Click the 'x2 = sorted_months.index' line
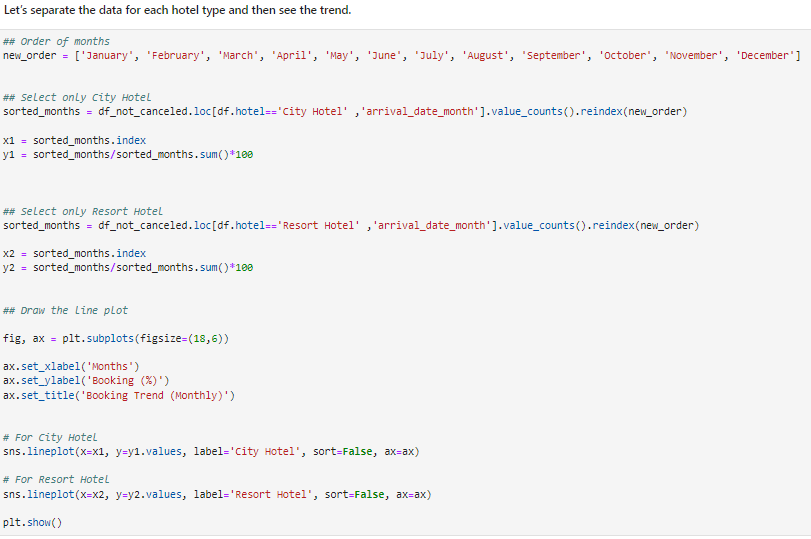Image resolution: width=811 pixels, height=539 pixels. [x=75, y=254]
